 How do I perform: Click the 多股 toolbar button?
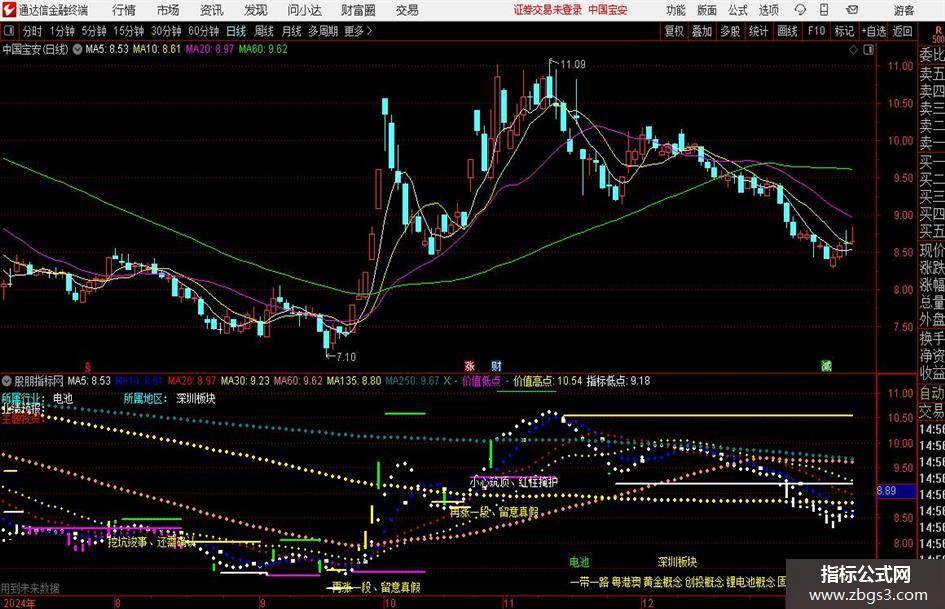click(x=730, y=31)
